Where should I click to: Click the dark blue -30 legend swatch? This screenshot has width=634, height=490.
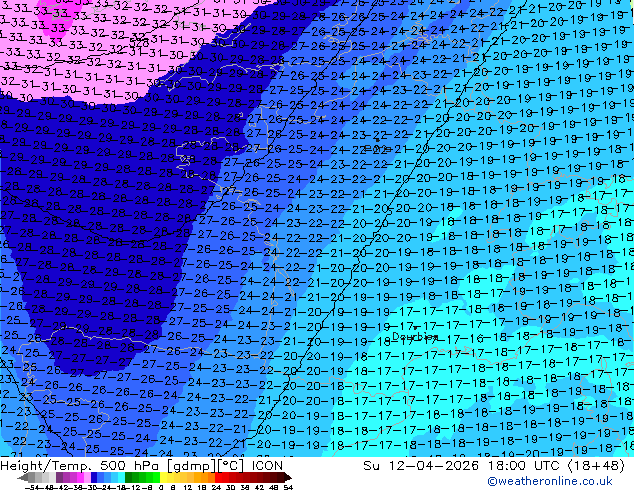pyautogui.click(x=94, y=477)
